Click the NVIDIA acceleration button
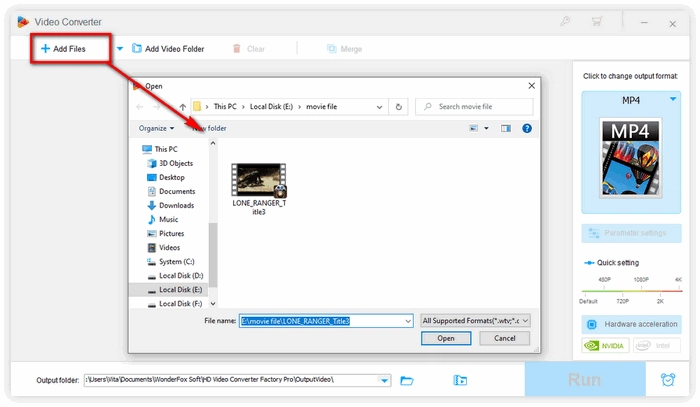The width and height of the screenshot is (700, 407). pyautogui.click(x=605, y=345)
